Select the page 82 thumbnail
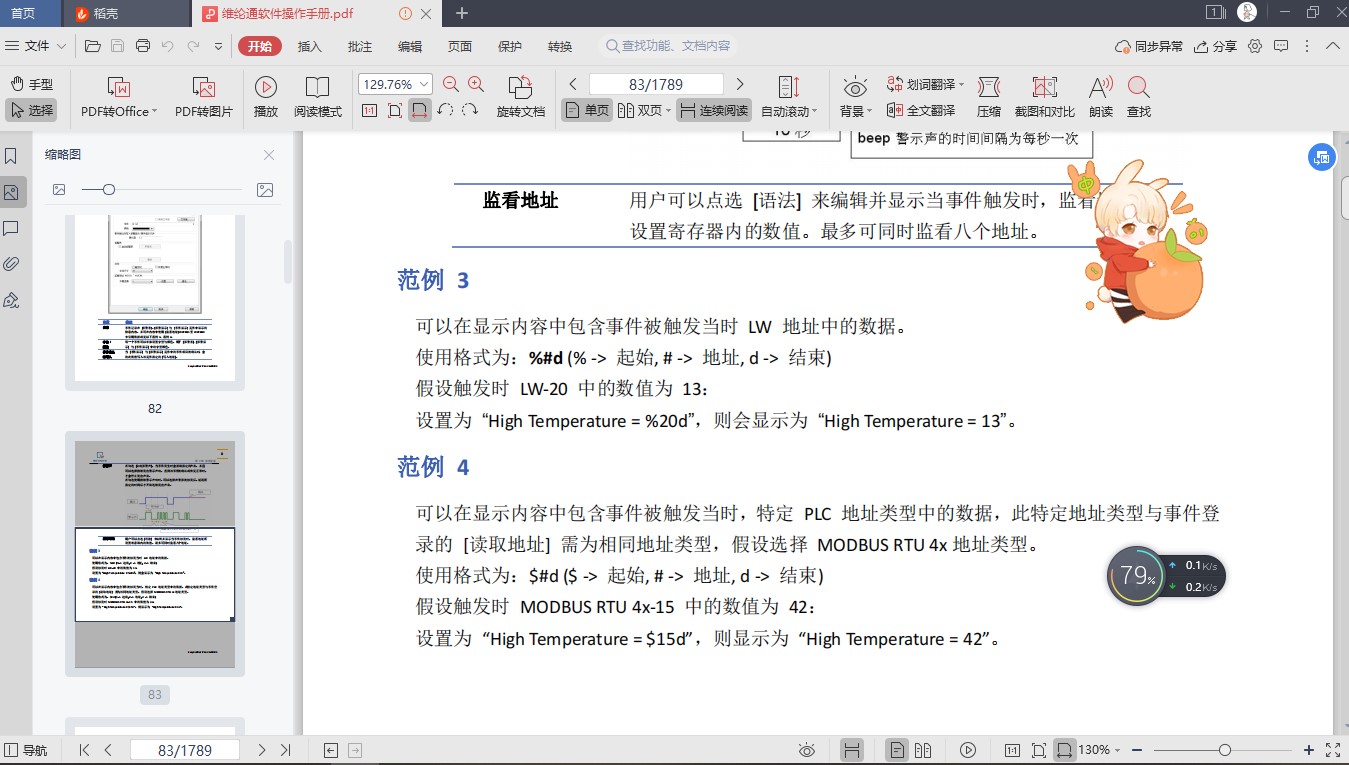The image size is (1349, 765). 154,300
